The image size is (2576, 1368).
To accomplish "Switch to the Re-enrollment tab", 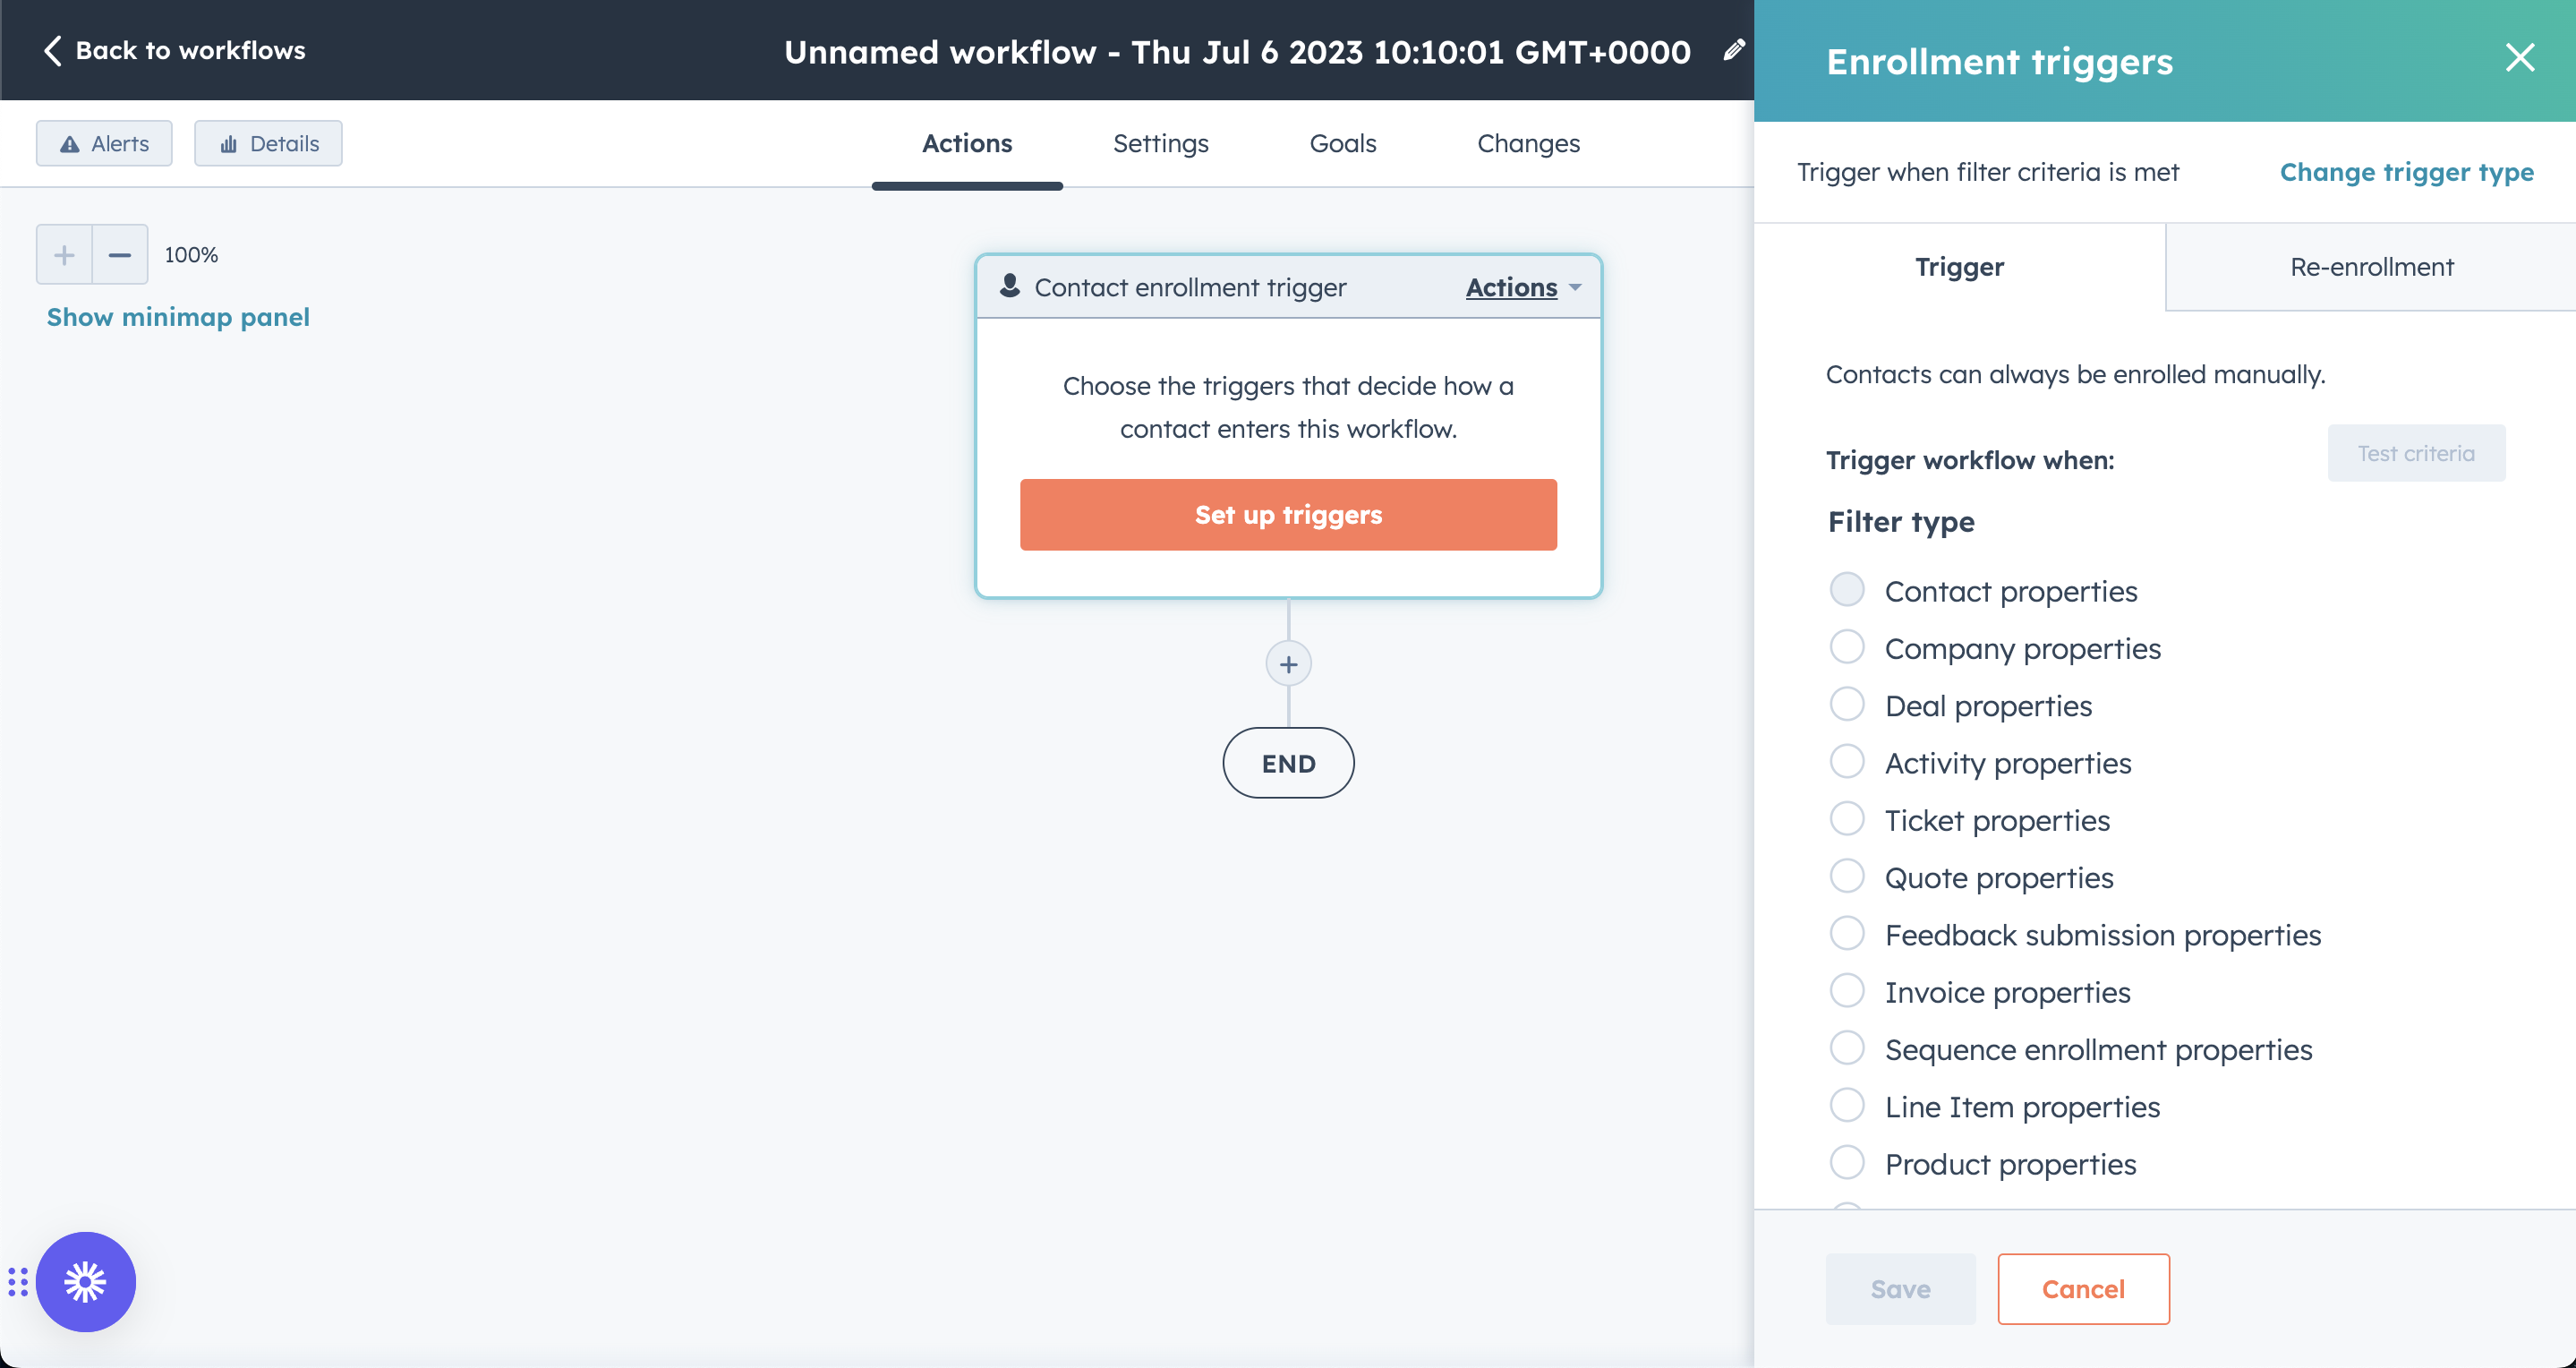I will tap(2371, 266).
